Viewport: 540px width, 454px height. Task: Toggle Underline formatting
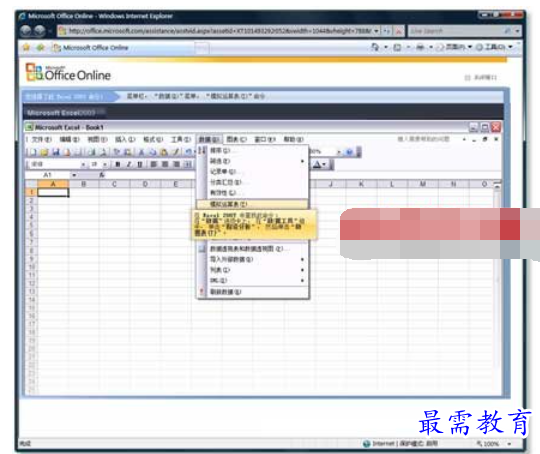[x=140, y=164]
